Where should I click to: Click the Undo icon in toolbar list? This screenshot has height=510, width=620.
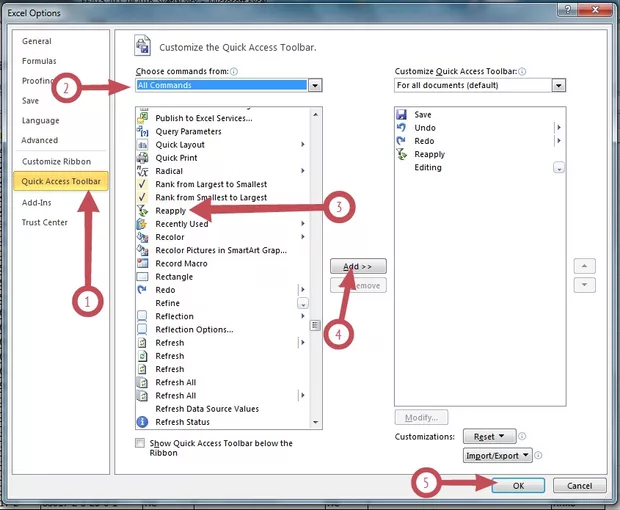tap(402, 128)
